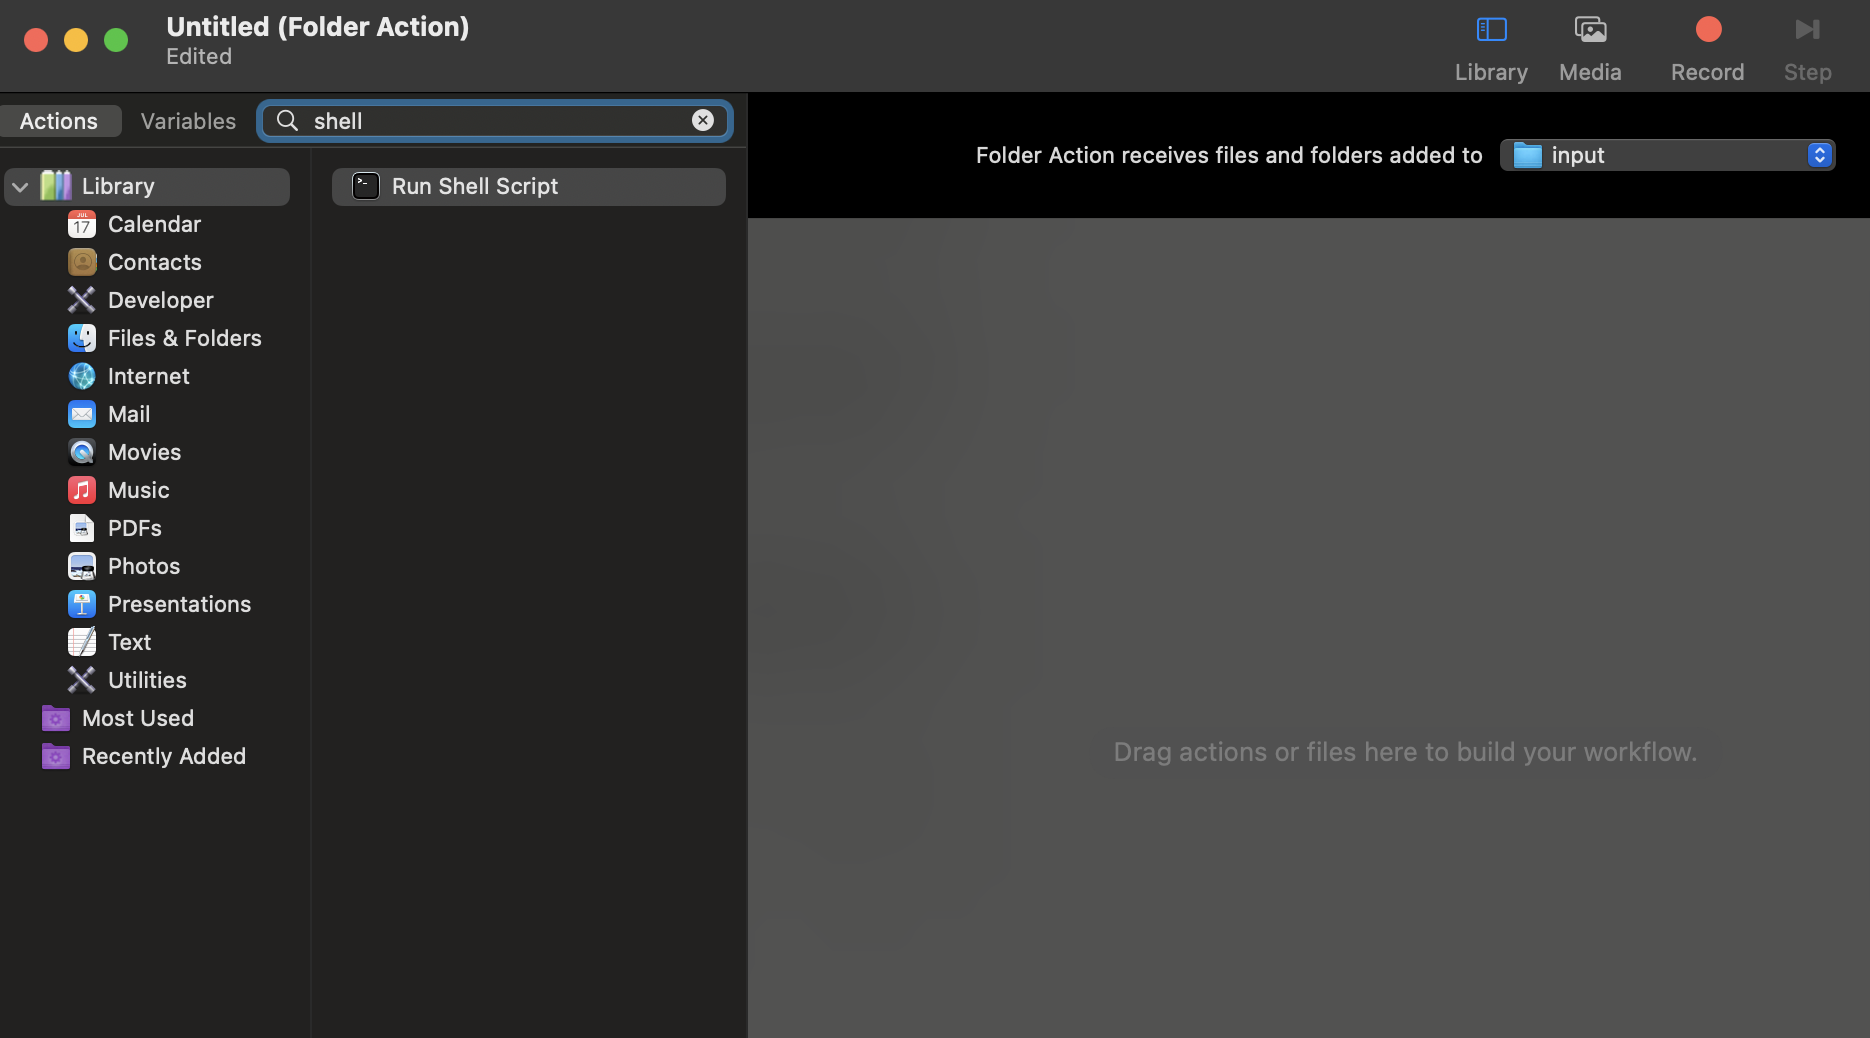The height and width of the screenshot is (1038, 1870).
Task: Choose the Mail category
Action: click(x=128, y=414)
